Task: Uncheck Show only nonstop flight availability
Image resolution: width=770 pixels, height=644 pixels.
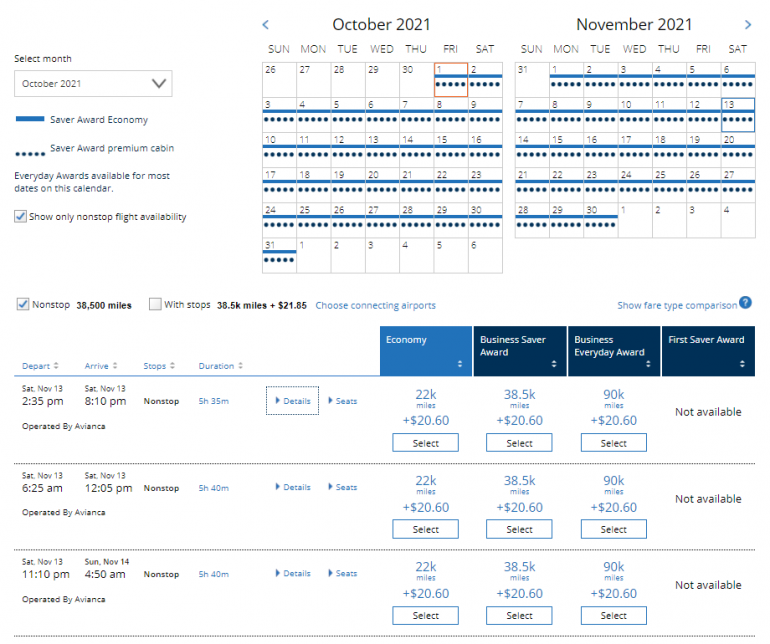Action: tap(21, 216)
